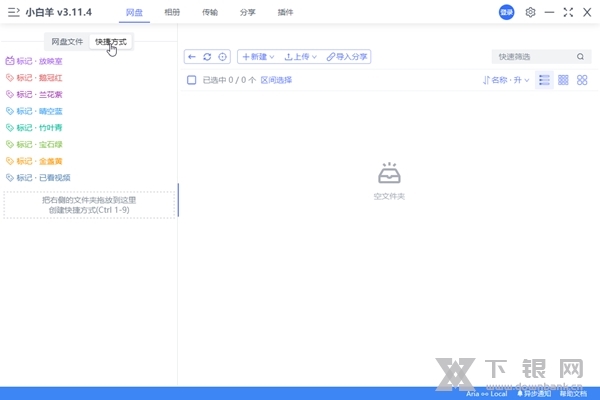The image size is (600, 400).
Task: Select the 网盘文件 sidebar tab
Action: [67, 42]
